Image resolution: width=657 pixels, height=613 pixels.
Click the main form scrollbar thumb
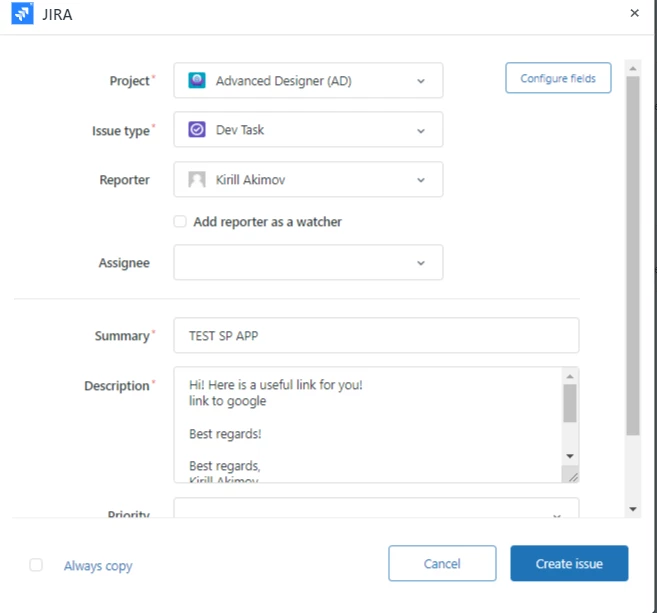tap(633, 256)
